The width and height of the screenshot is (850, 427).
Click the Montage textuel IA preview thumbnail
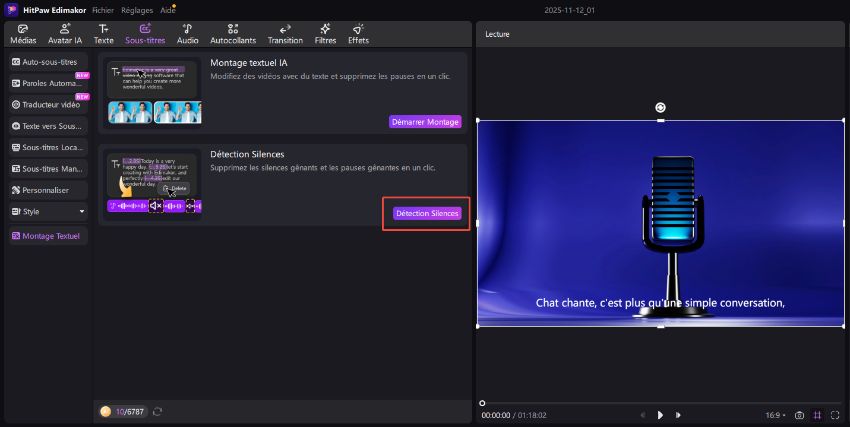[154, 93]
